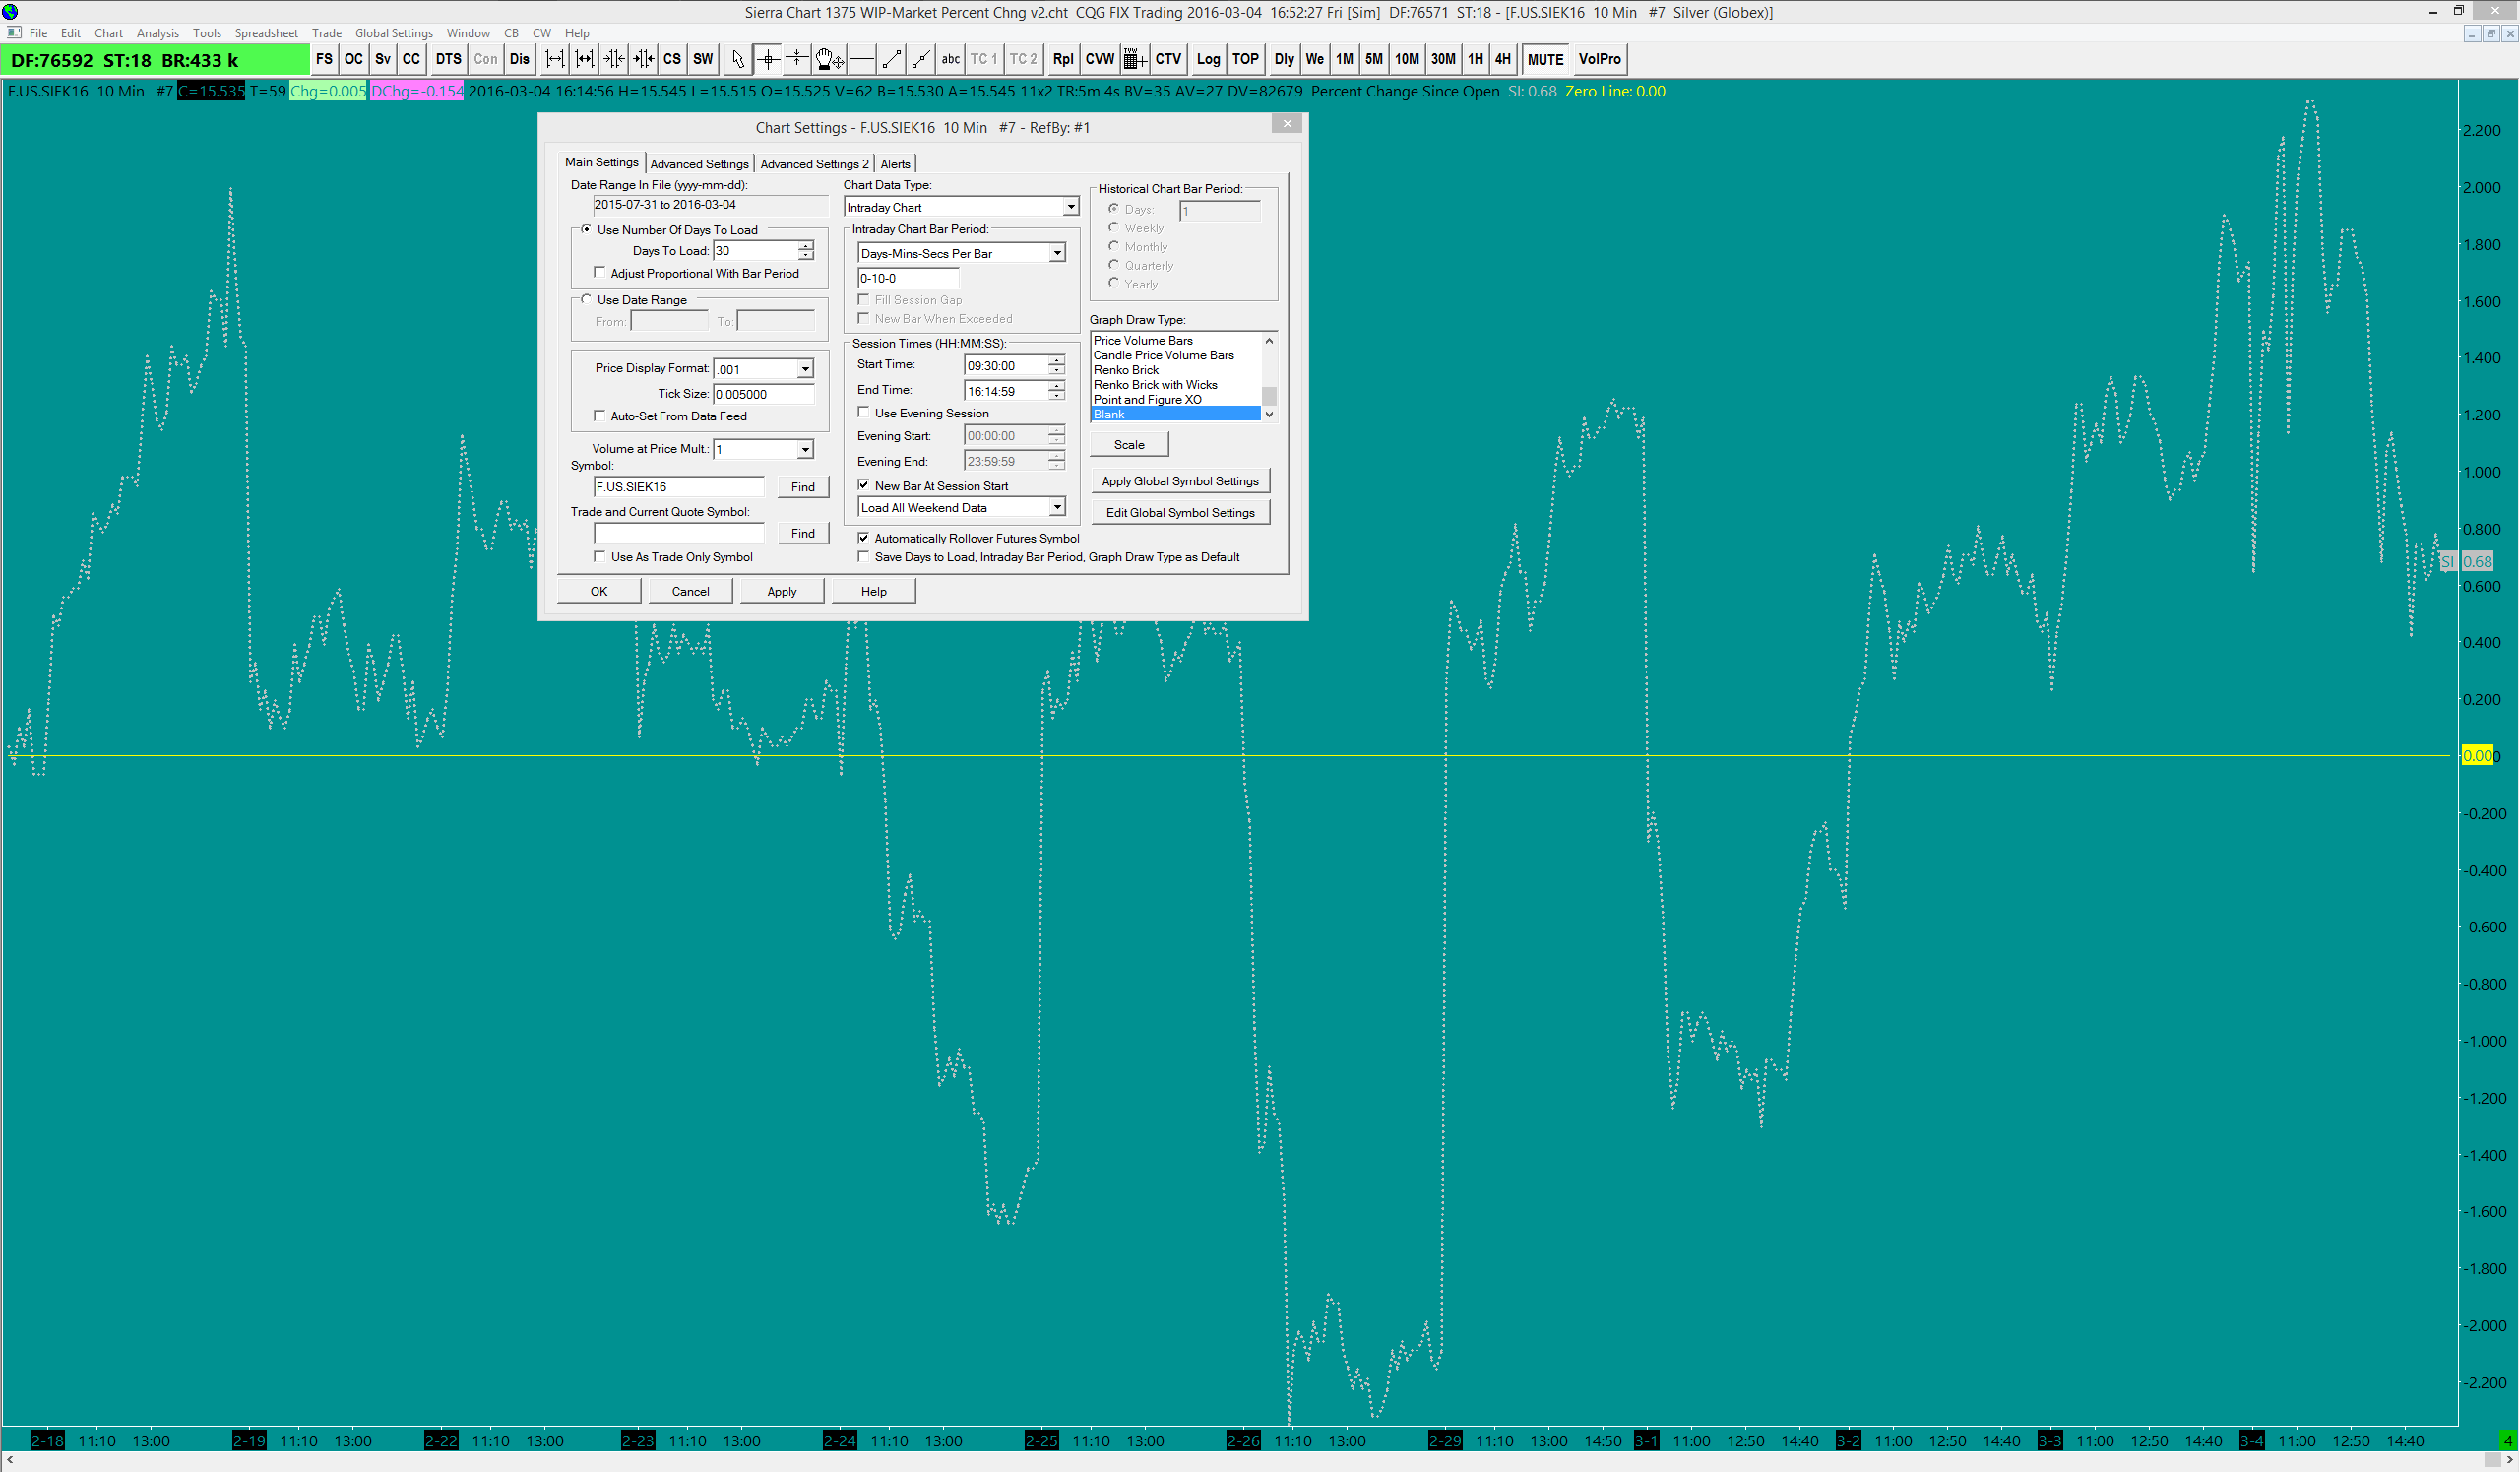Screen dimensions: 2520x1472
Task: Check the Use Evening Session box
Action: pos(864,413)
